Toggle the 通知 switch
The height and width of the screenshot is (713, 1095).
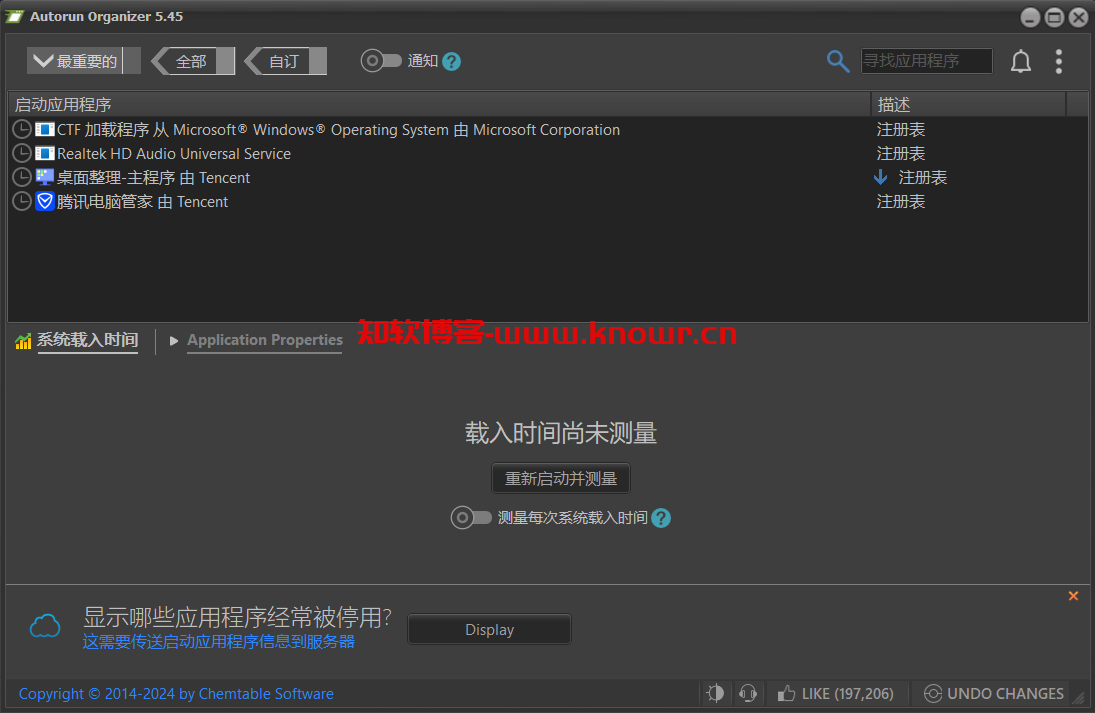pyautogui.click(x=381, y=61)
